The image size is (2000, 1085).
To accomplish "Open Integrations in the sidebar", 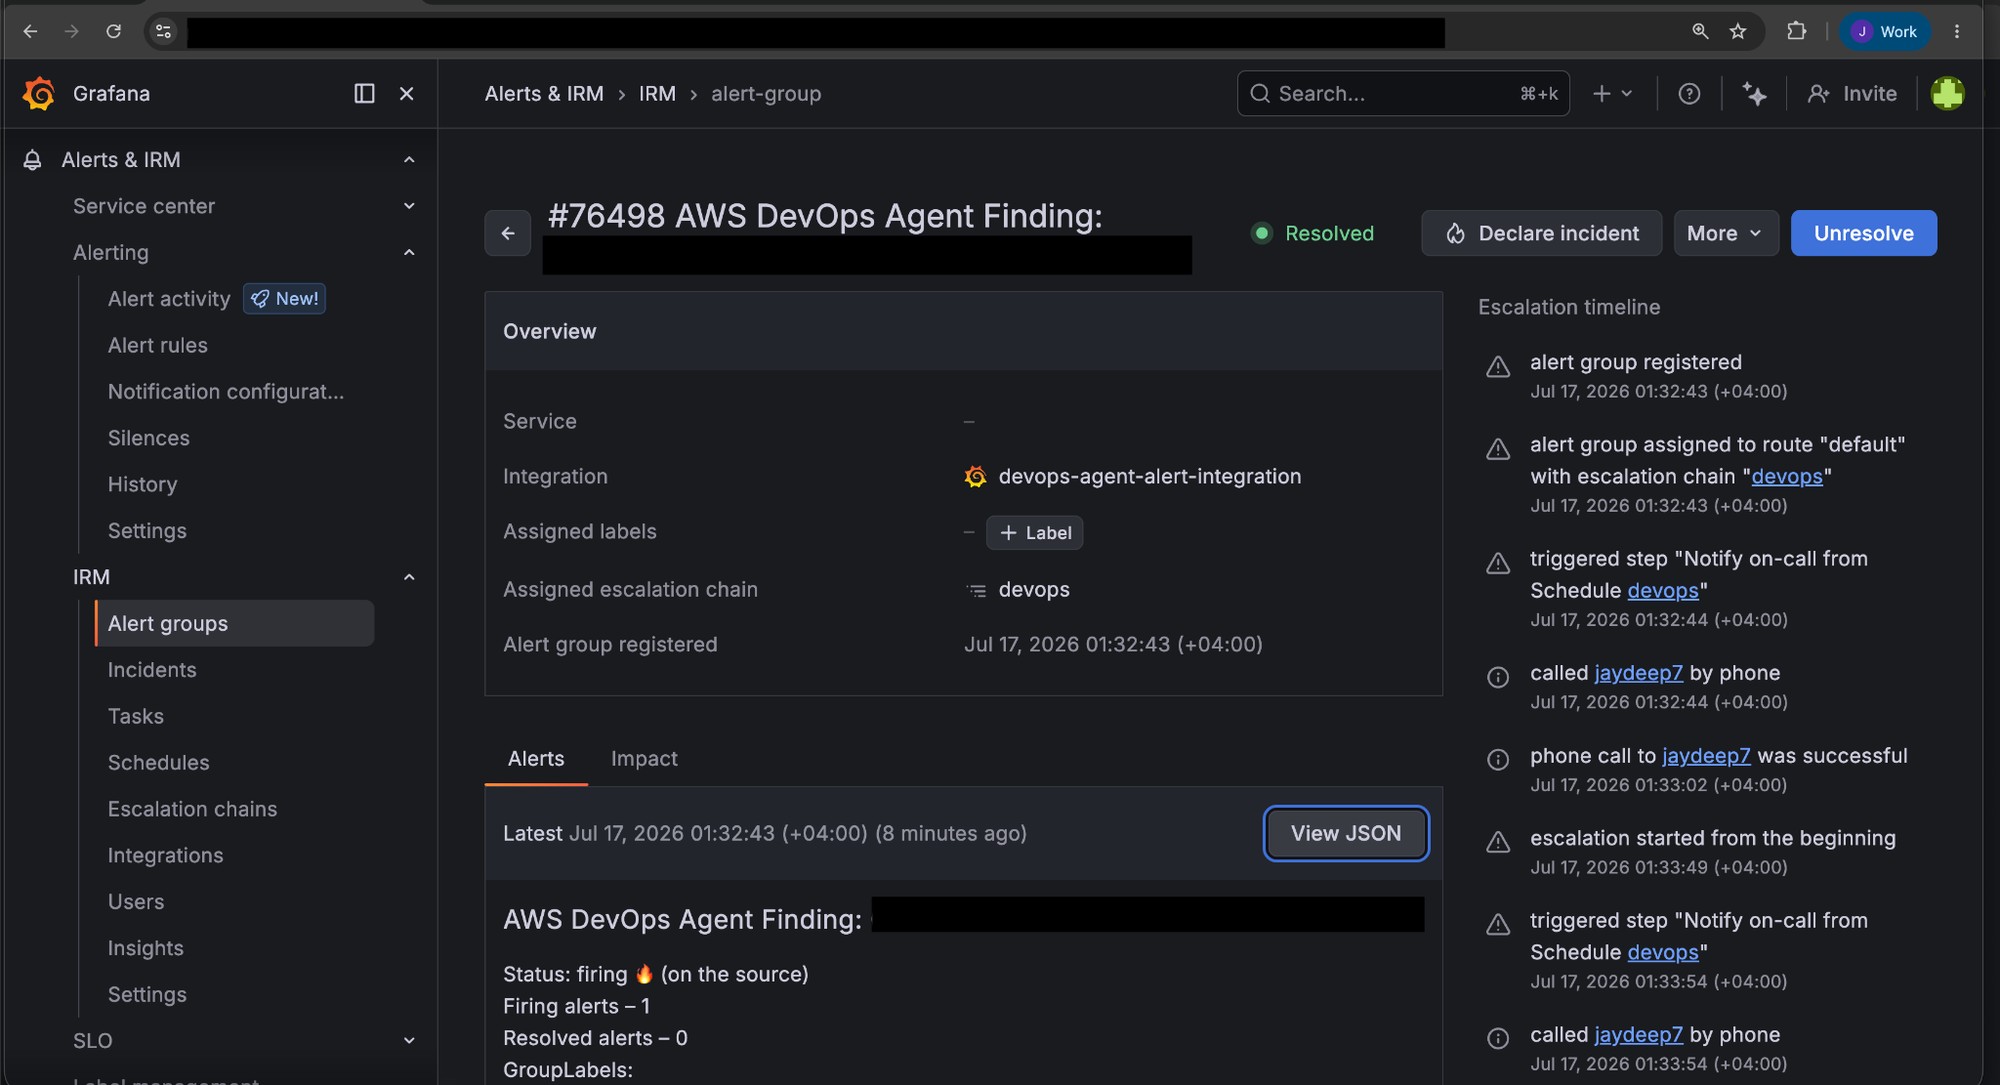I will (x=166, y=856).
